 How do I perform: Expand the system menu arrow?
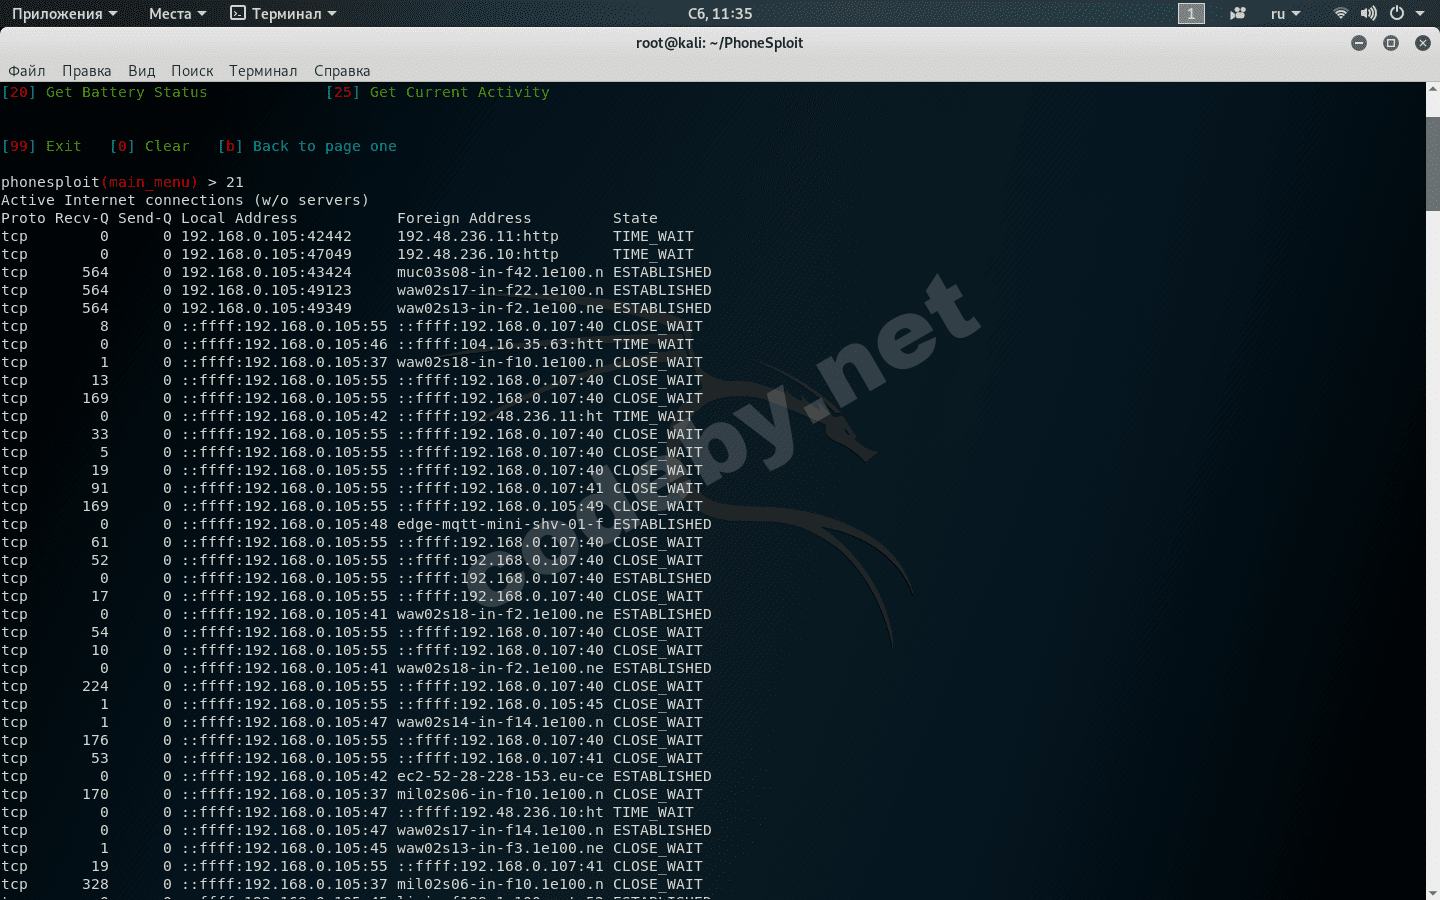click(x=1420, y=13)
